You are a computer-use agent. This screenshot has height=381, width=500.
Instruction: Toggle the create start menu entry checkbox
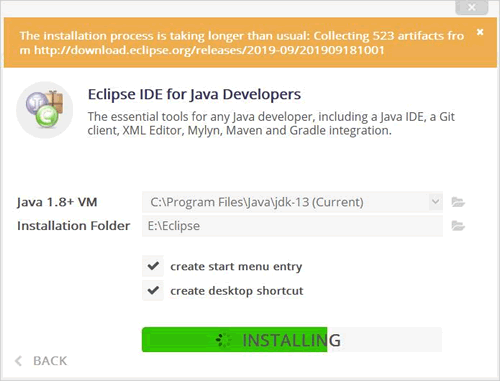point(153,266)
